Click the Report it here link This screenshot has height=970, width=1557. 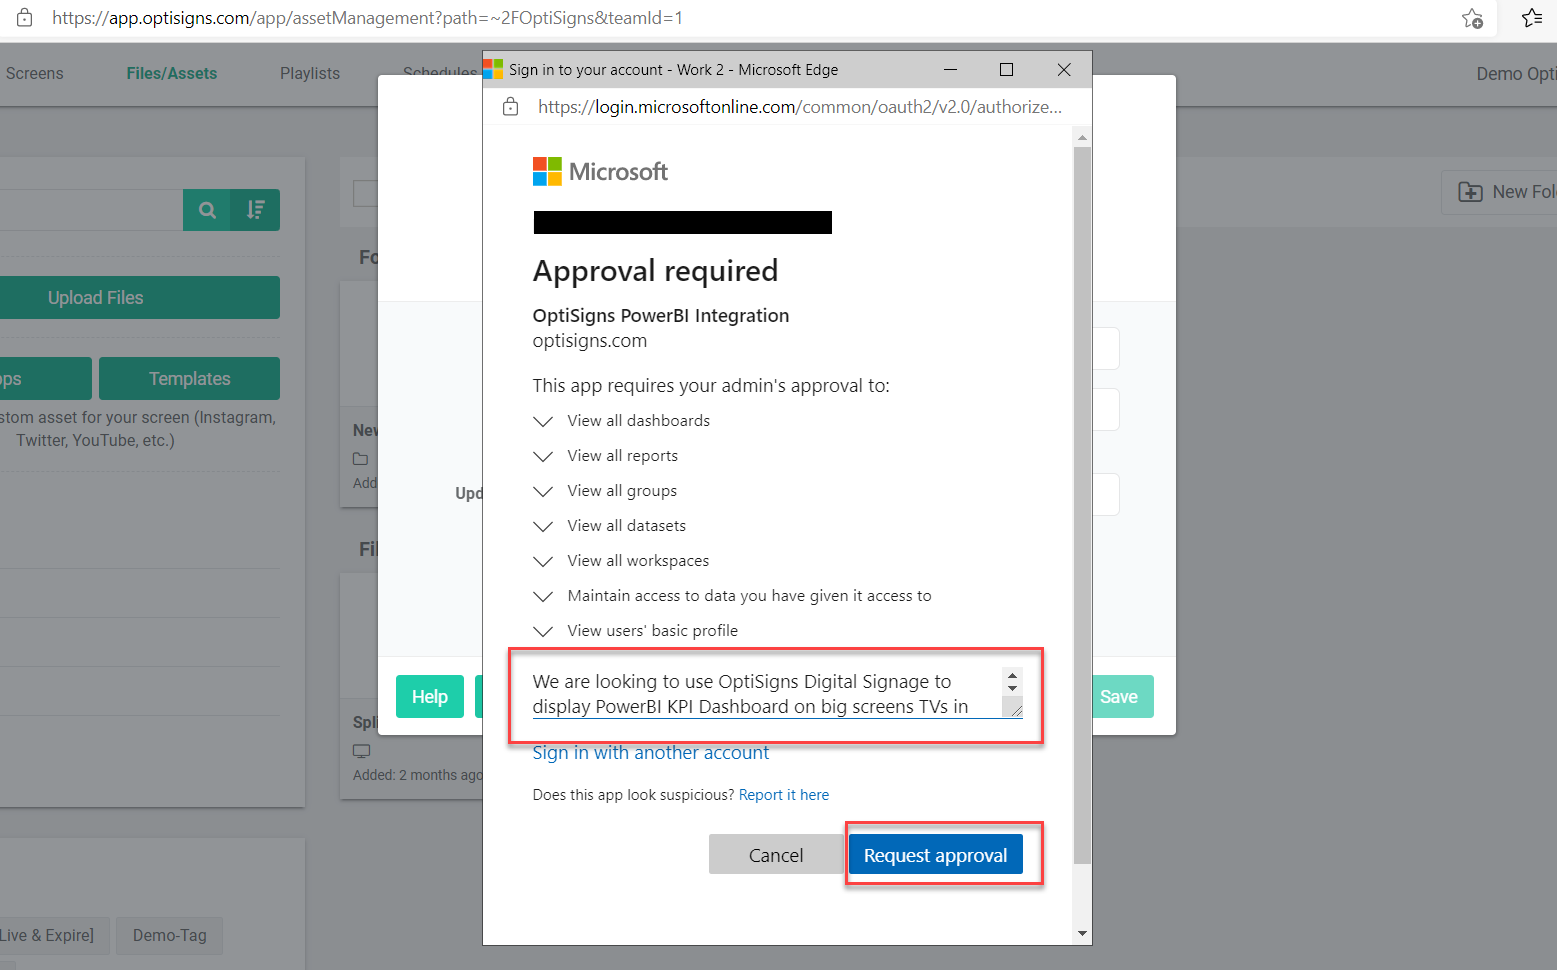point(783,795)
